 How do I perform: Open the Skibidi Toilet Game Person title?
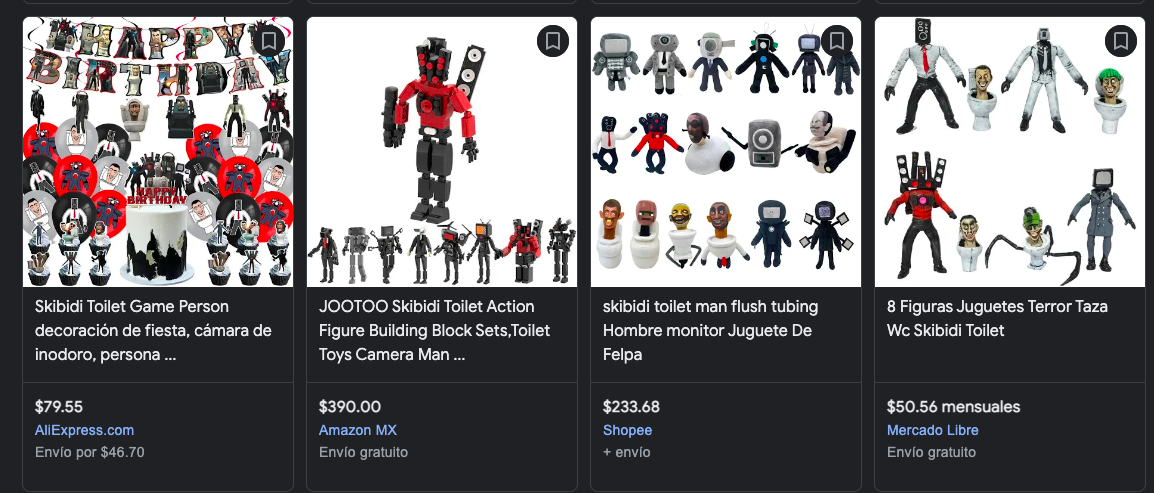[152, 330]
